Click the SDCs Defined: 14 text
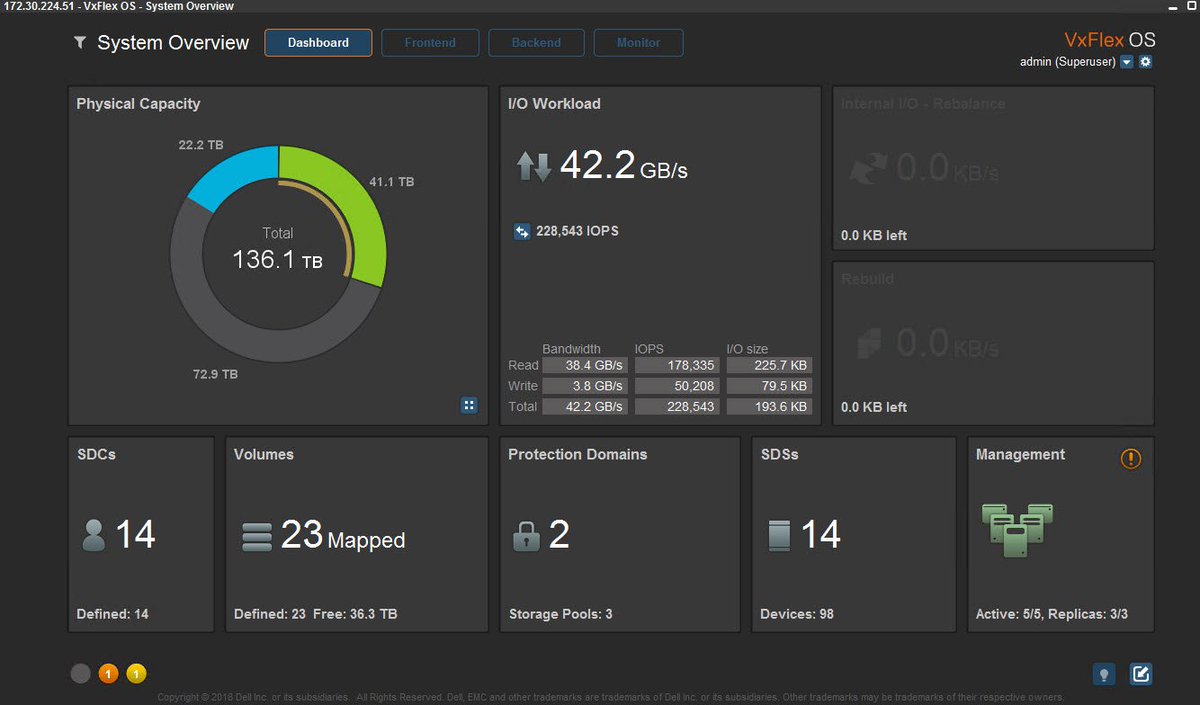The image size is (1200, 705). point(112,614)
